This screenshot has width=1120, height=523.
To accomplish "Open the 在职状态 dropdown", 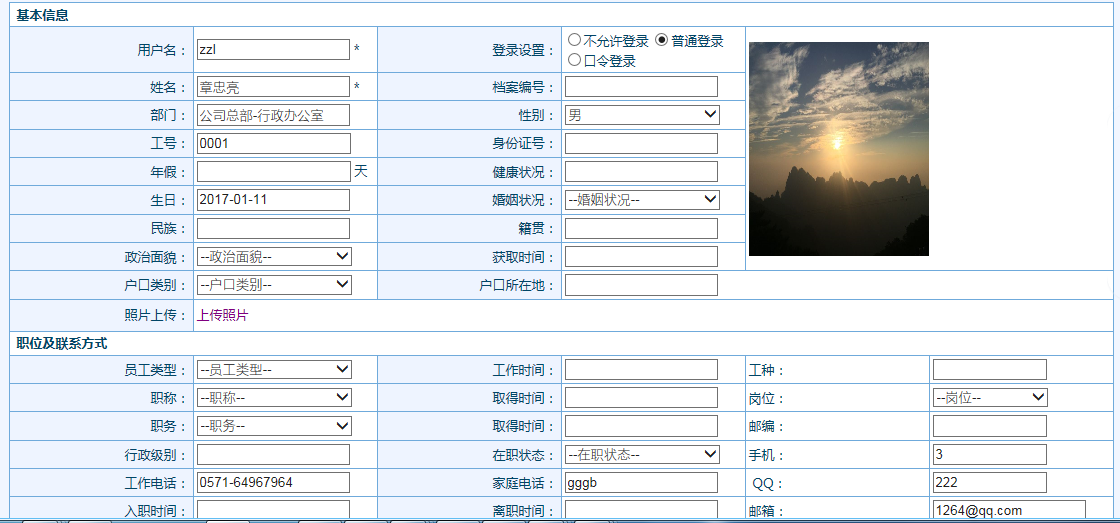I will click(x=642, y=454).
